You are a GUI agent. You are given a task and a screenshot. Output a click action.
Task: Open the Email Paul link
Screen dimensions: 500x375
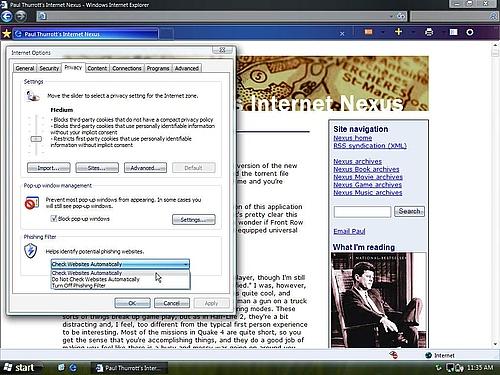(x=349, y=231)
